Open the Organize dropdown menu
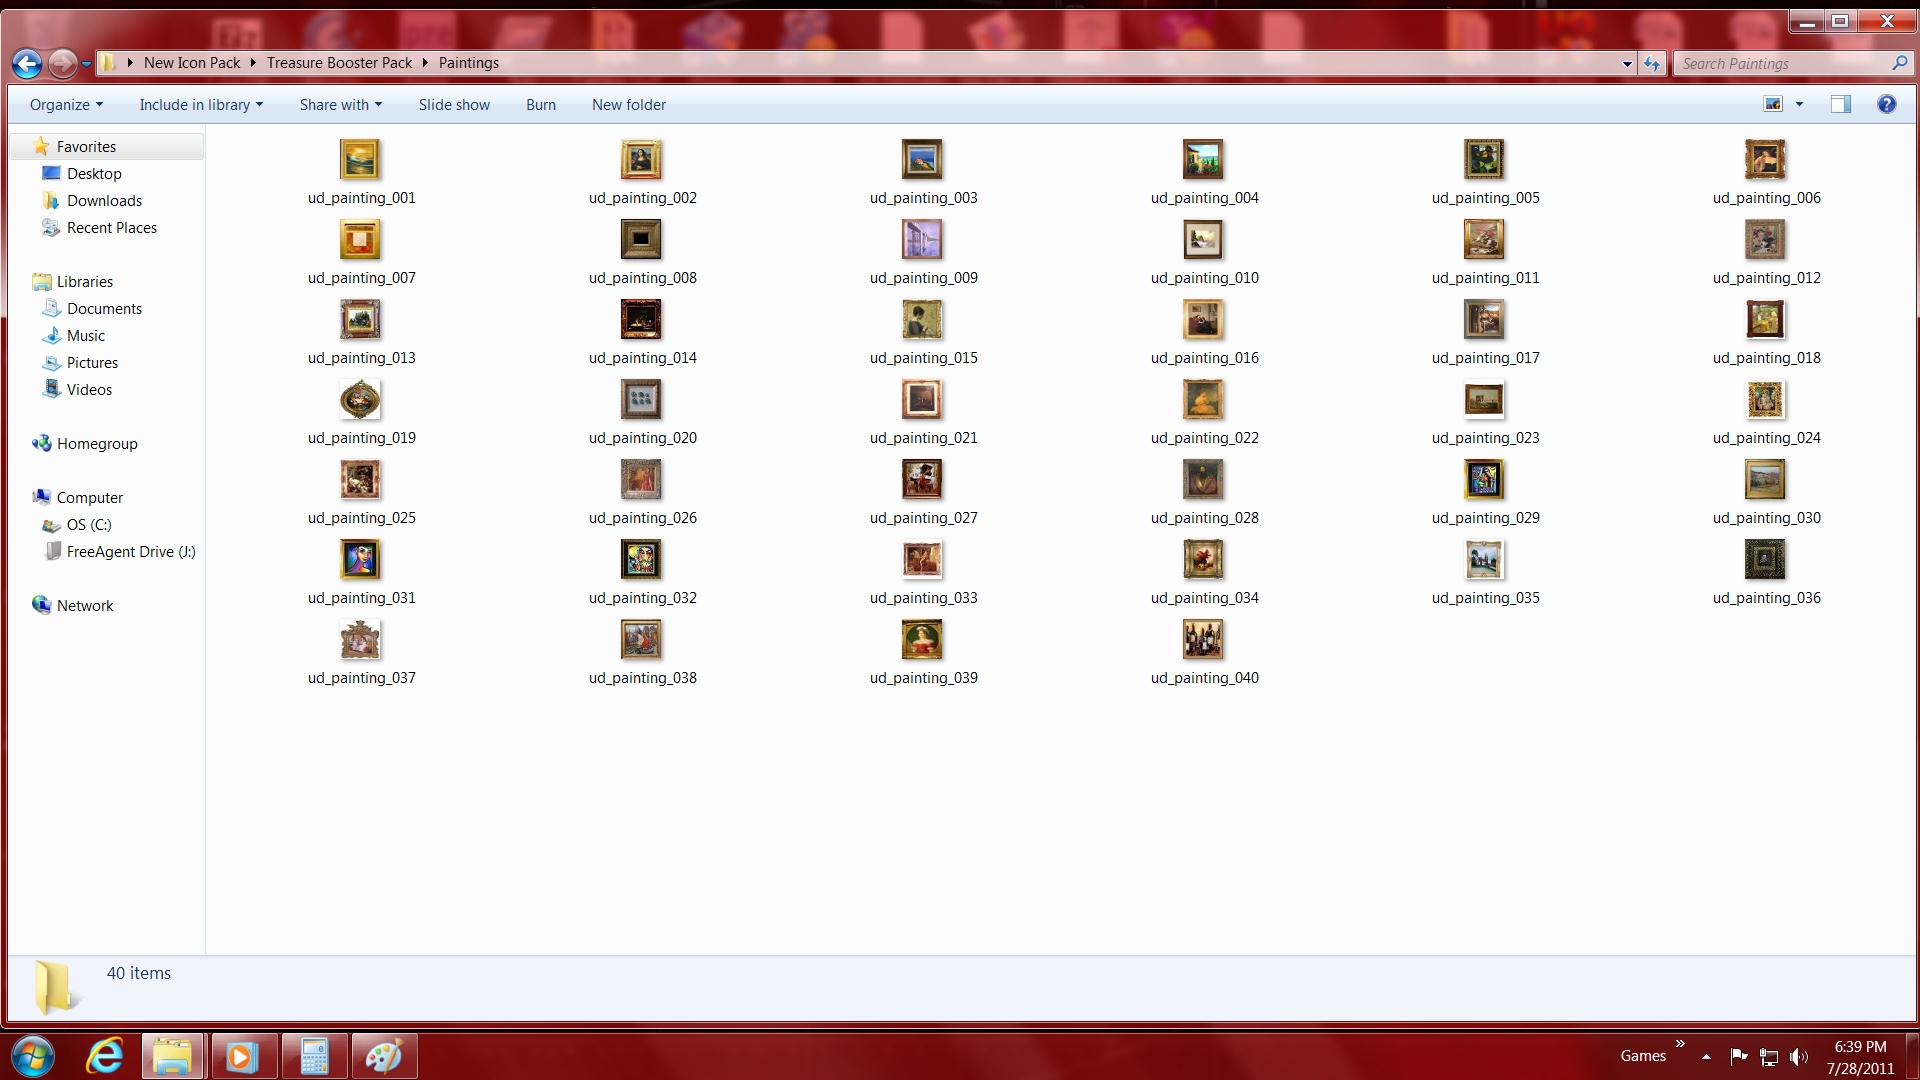1920x1080 pixels. [x=66, y=105]
